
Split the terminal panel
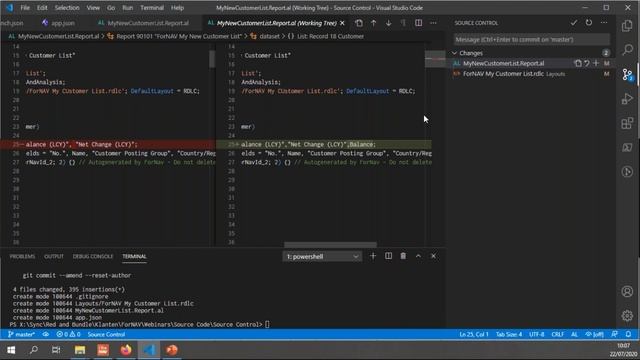(388, 256)
